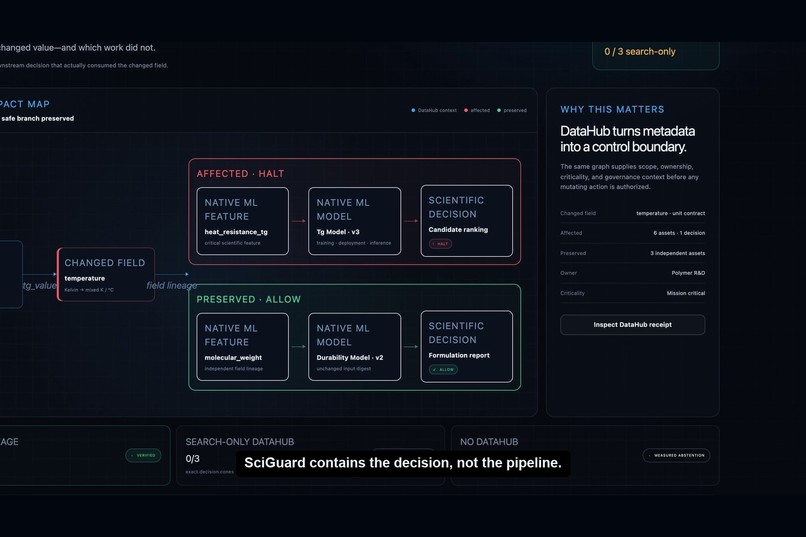Click the 'Polymer R&D' owner value
This screenshot has height=537, width=806.
[x=688, y=273]
